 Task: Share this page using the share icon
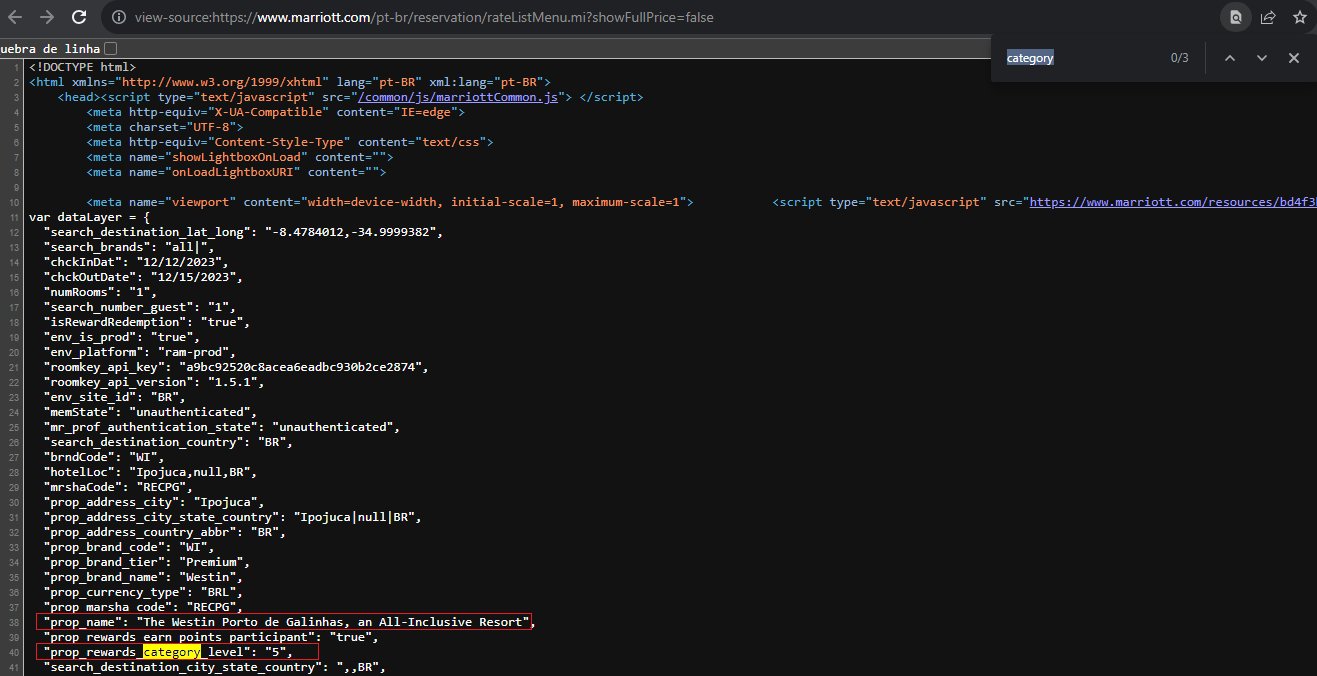tap(1267, 17)
